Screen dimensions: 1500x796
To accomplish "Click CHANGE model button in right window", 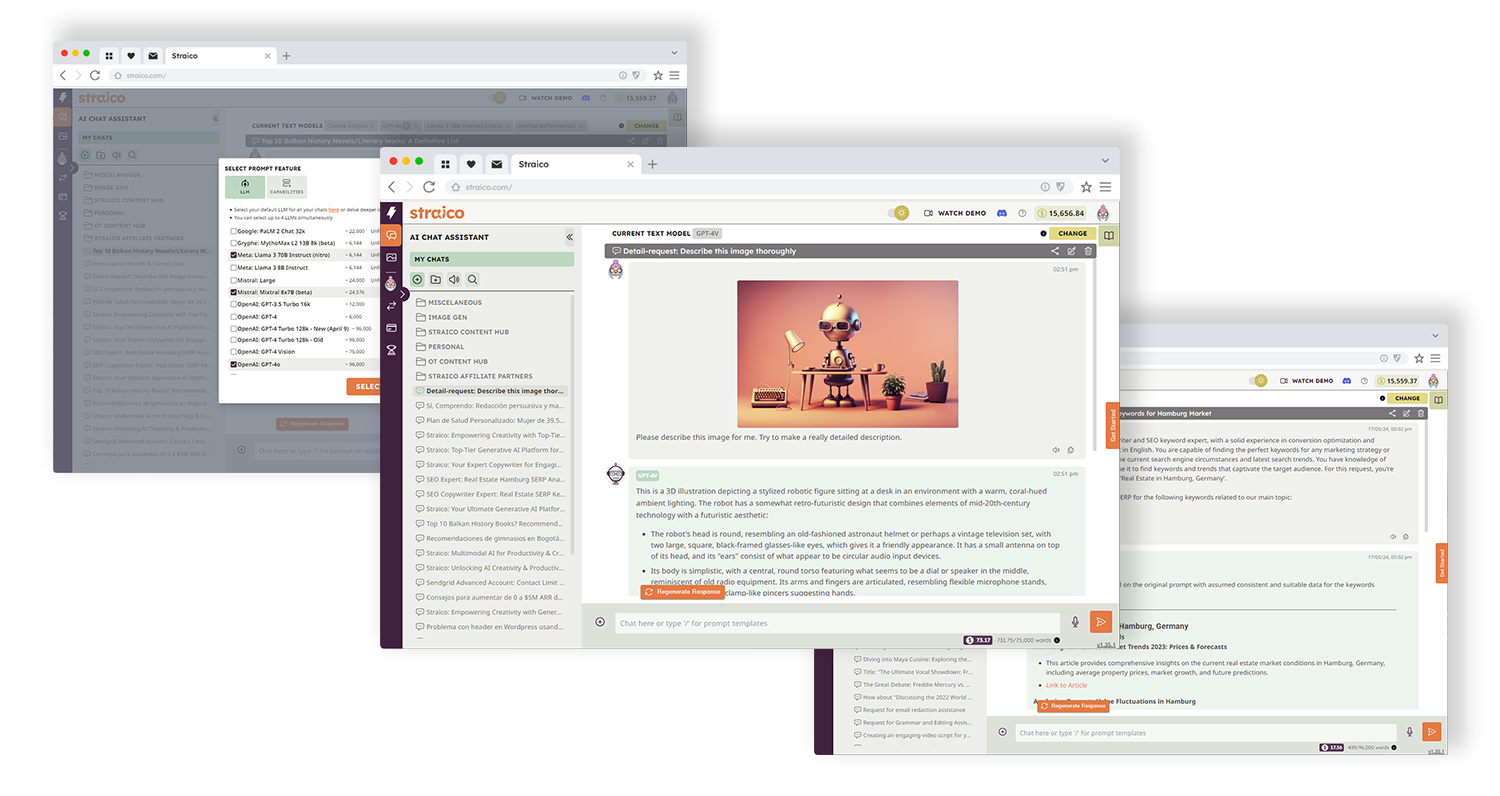I will 1407,398.
